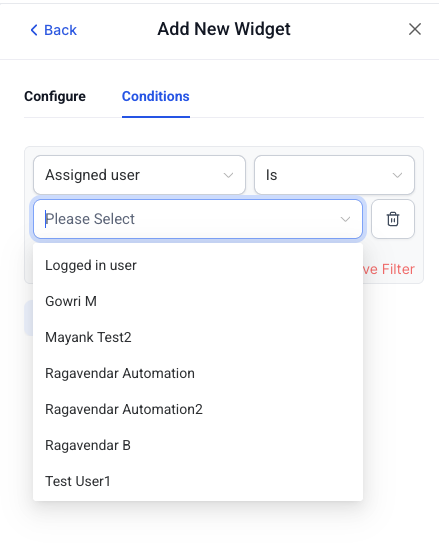Focus the Please Select search input
Viewport: 439px width, 544px height.
tap(198, 219)
